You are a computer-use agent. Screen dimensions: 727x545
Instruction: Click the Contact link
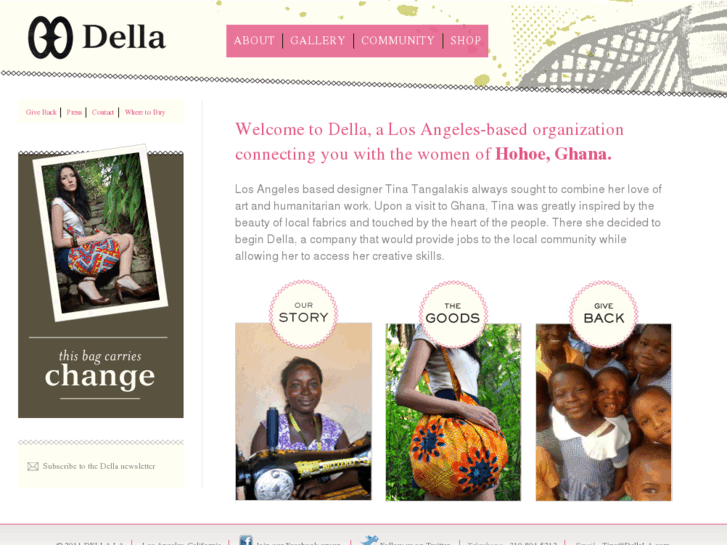102,112
